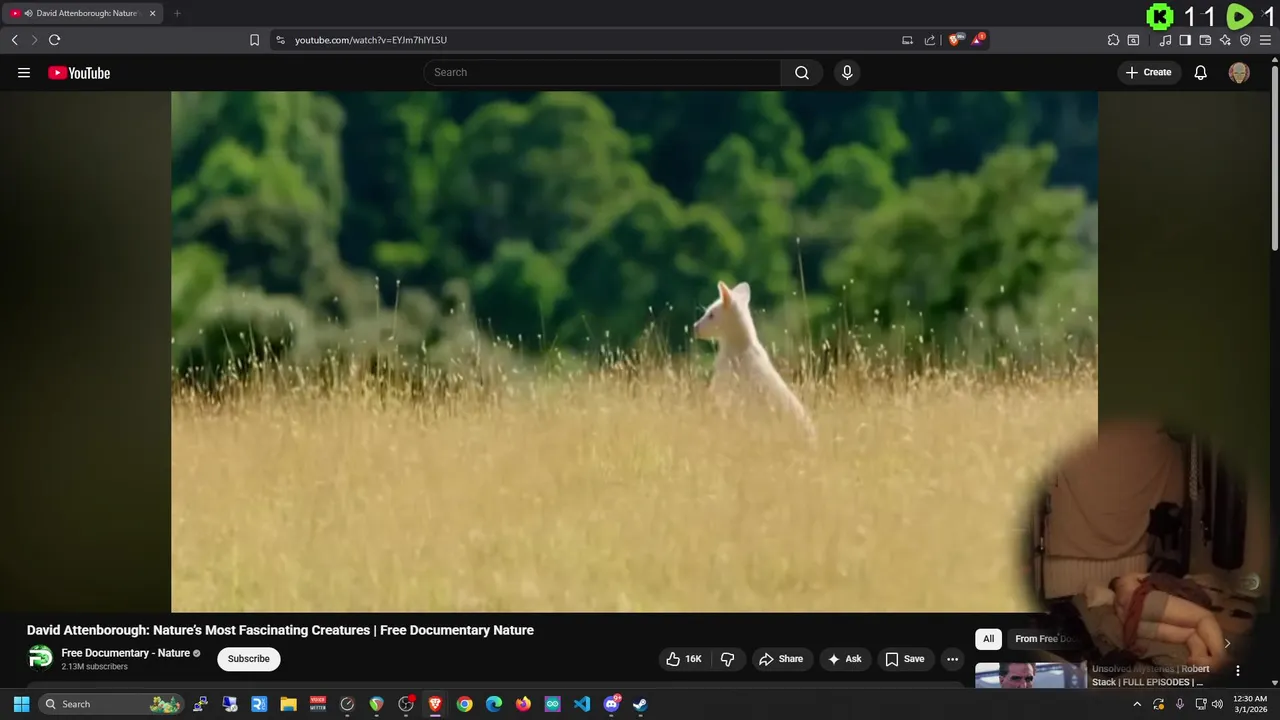Open the Windows Start menu
Image resolution: width=1280 pixels, height=720 pixels.
click(21, 704)
